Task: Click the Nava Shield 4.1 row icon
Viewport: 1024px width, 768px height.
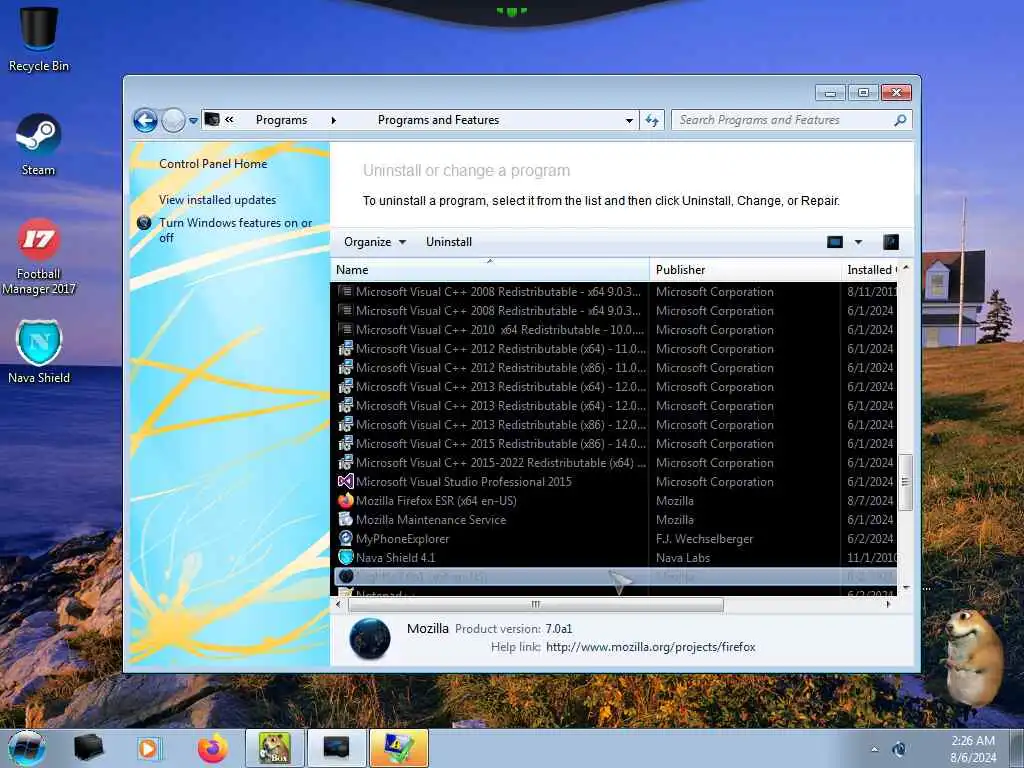Action: point(345,557)
